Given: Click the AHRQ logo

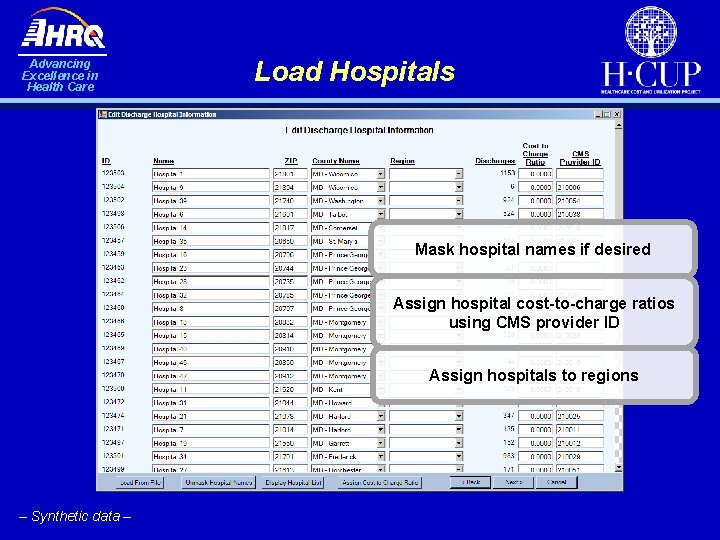Looking at the screenshot, I should pyautogui.click(x=63, y=29).
